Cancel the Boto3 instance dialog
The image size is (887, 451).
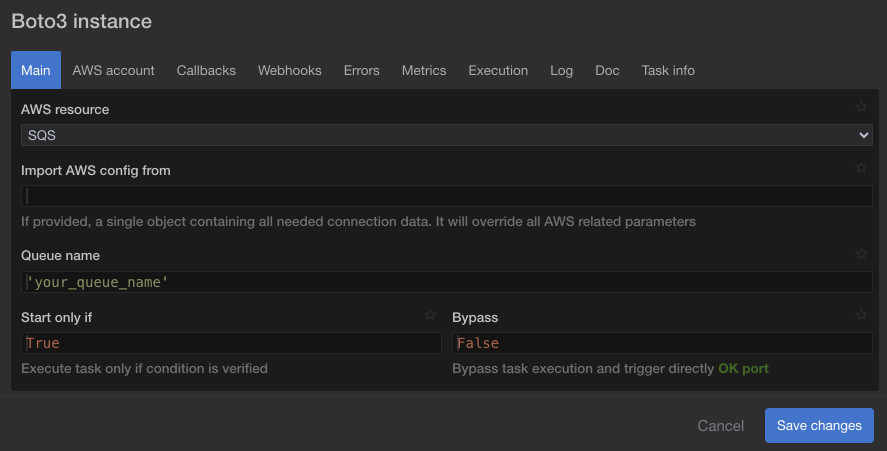click(720, 426)
